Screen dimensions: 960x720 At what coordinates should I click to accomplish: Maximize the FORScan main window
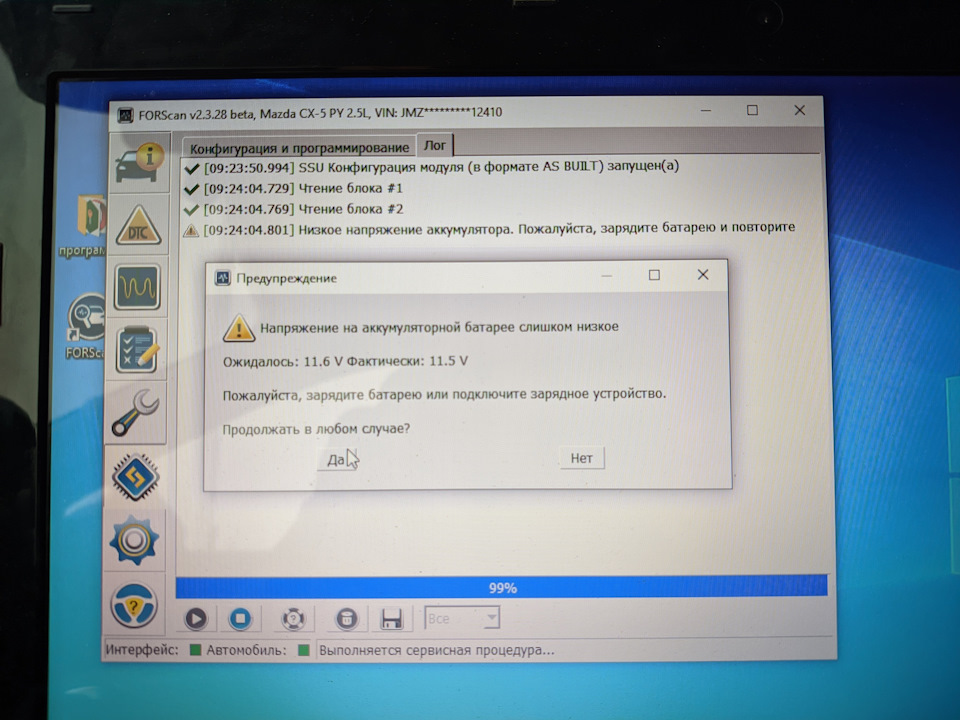coord(752,110)
